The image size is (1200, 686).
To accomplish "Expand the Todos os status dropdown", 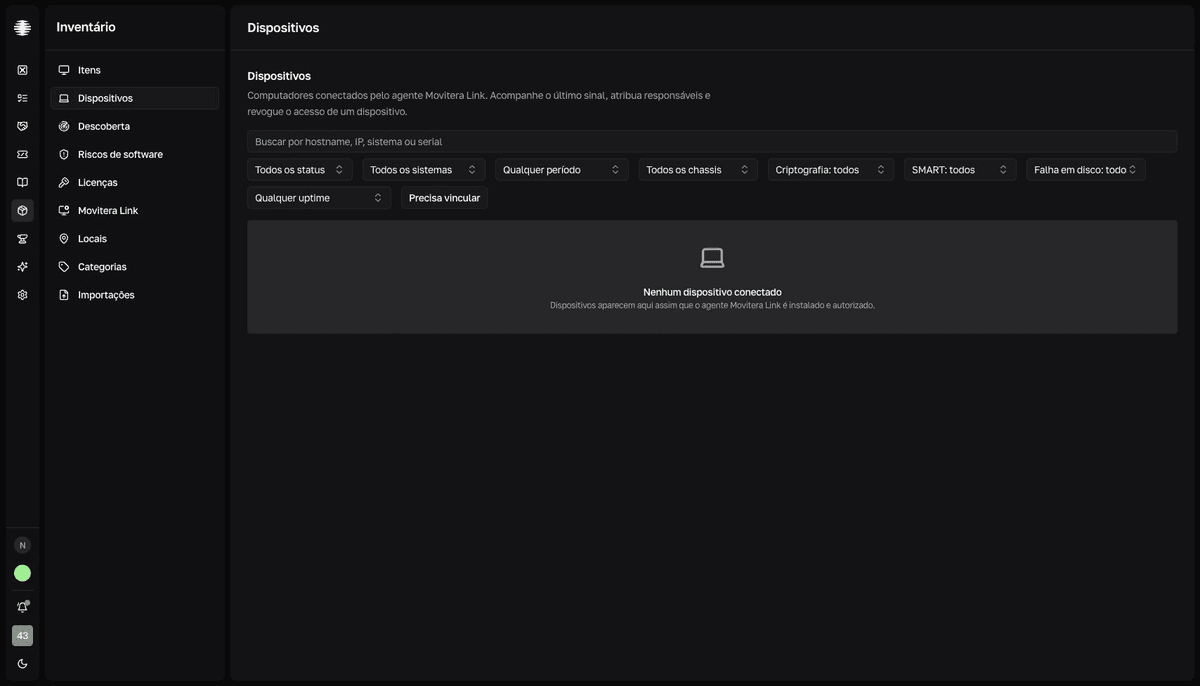I will (300, 170).
